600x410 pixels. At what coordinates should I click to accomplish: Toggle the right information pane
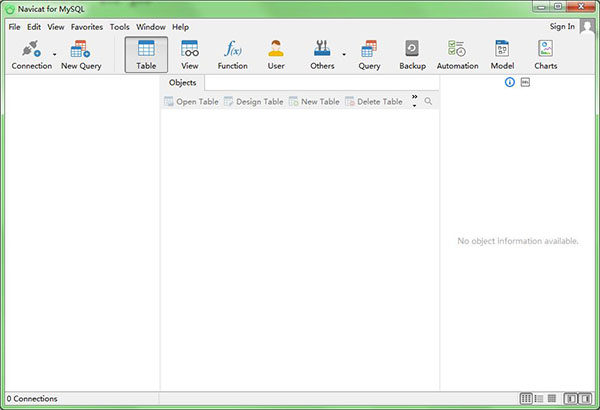coord(585,399)
